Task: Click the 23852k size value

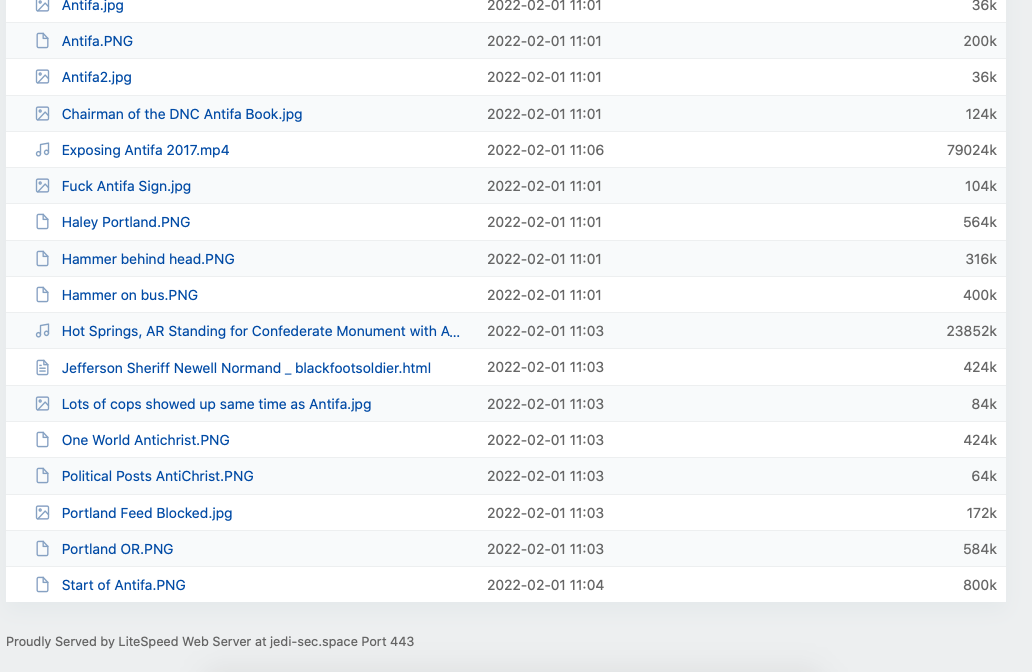Action: coord(971,331)
